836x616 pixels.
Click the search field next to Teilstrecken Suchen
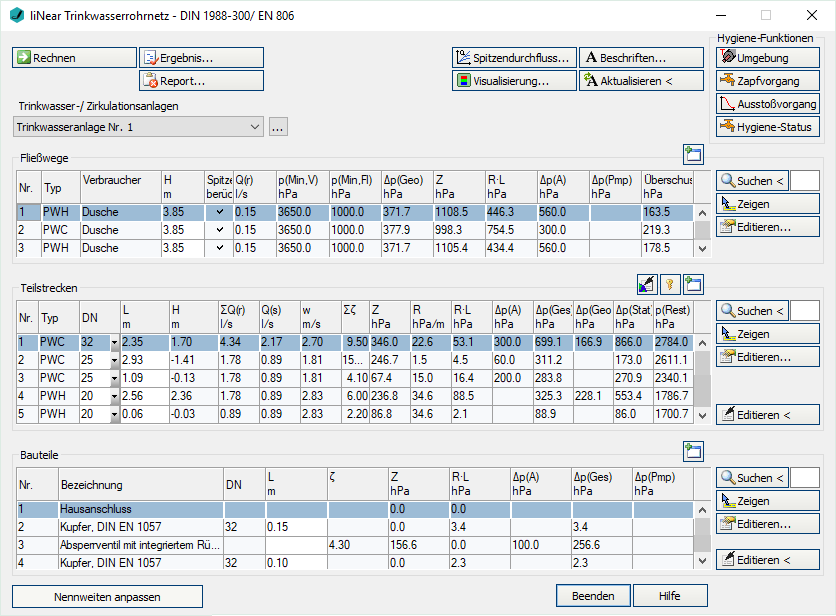click(x=805, y=310)
